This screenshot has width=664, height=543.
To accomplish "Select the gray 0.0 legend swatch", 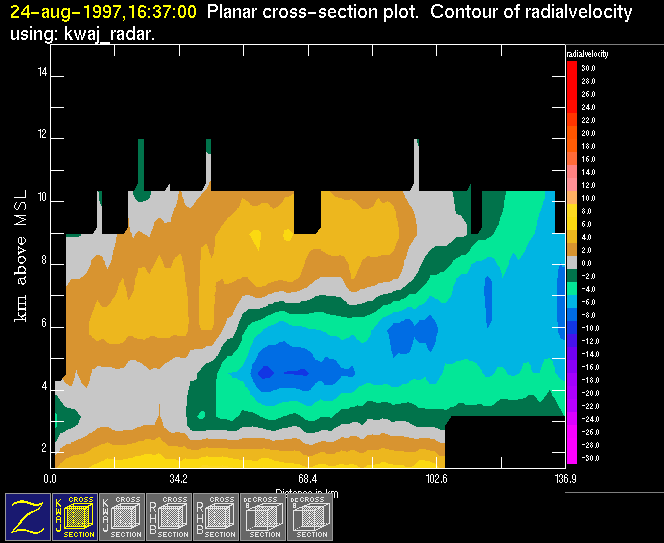I will [x=572, y=262].
